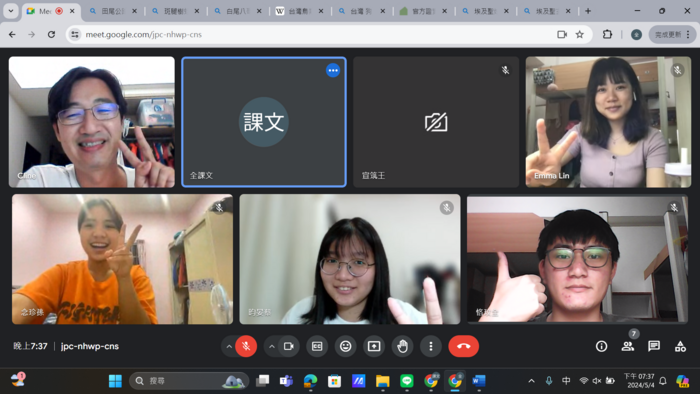Open the Windows Start menu
This screenshot has width=700, height=394.
point(115,381)
